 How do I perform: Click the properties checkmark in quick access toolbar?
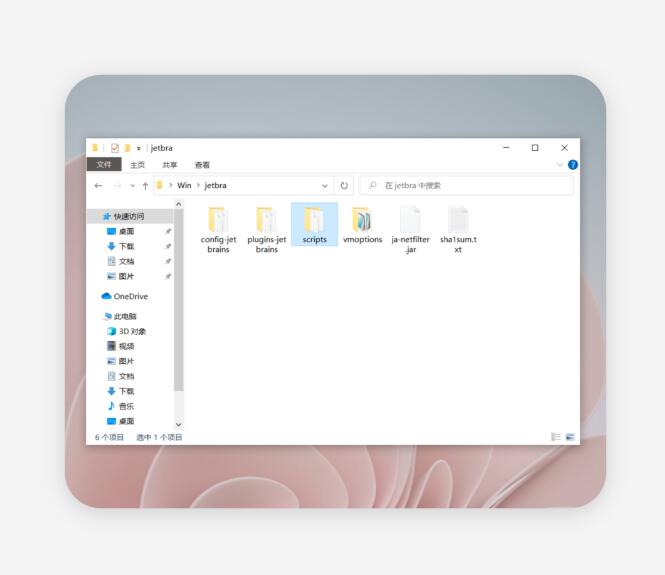pos(115,148)
